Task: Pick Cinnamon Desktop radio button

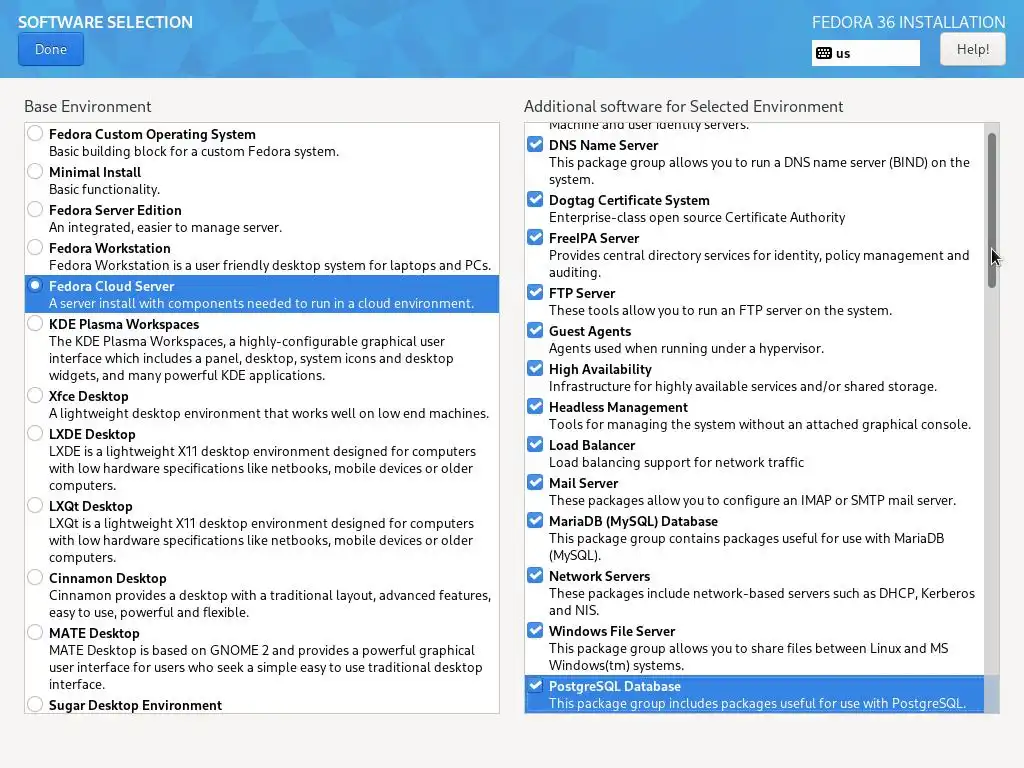Action: (35, 577)
